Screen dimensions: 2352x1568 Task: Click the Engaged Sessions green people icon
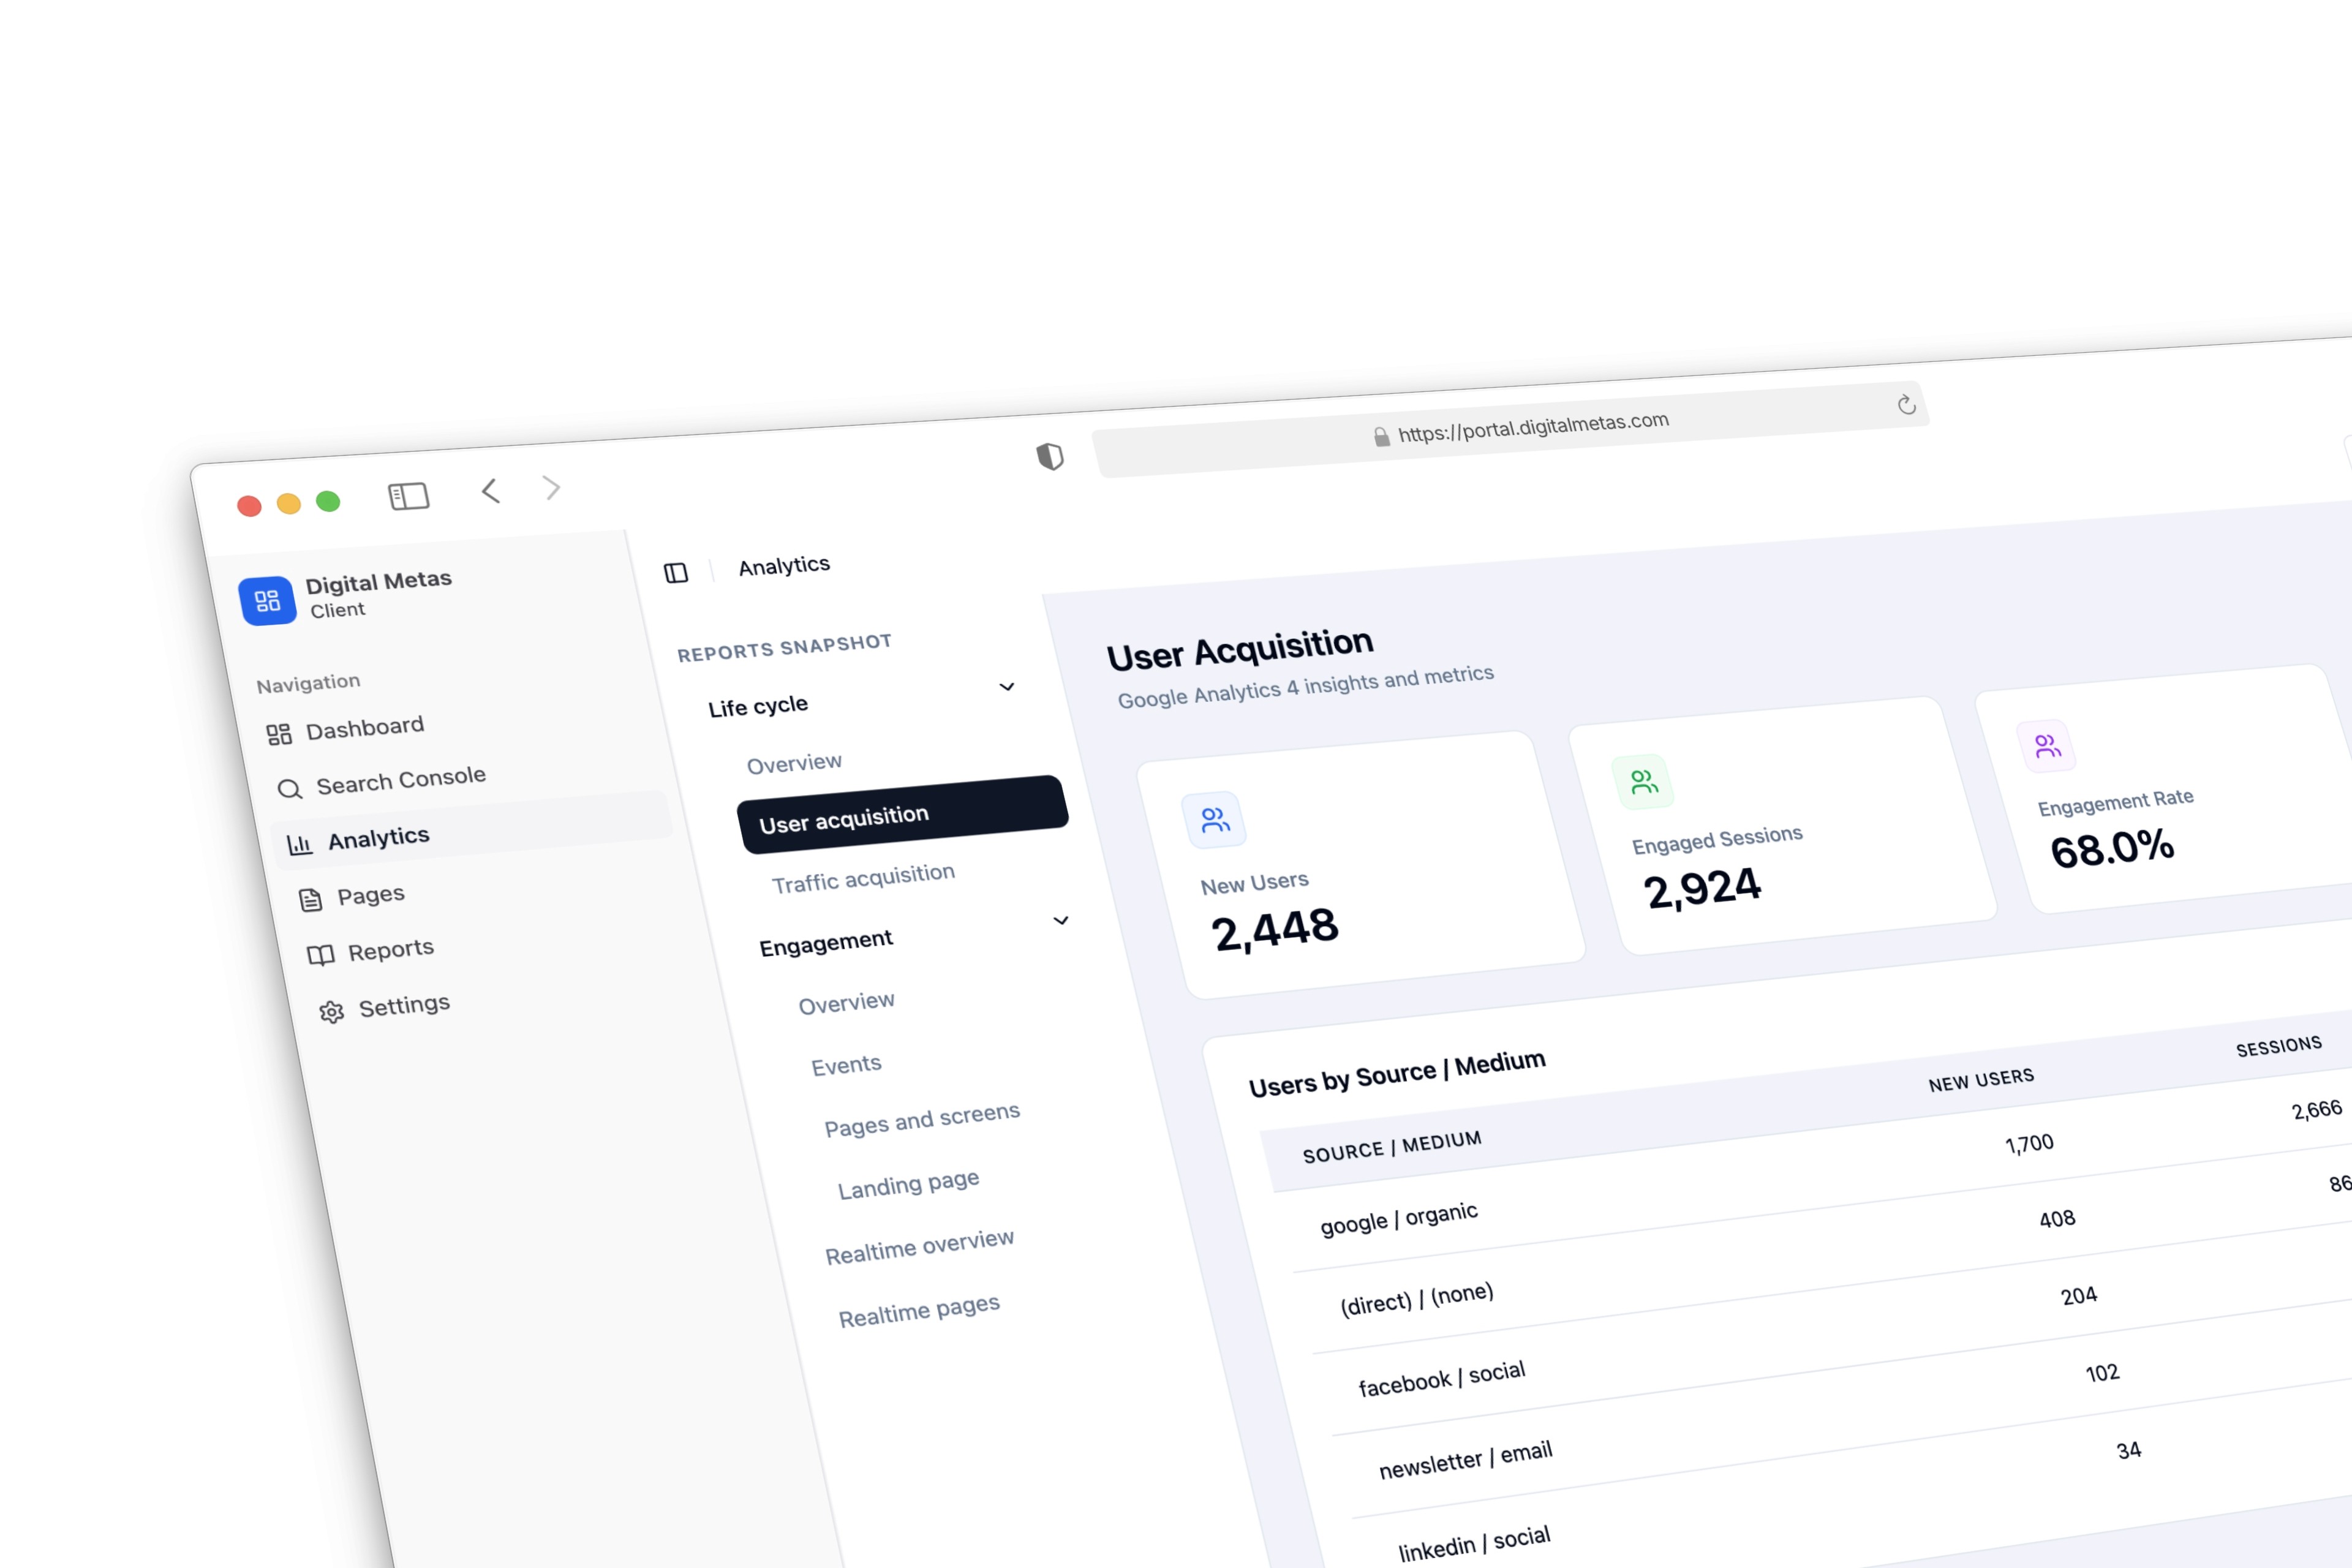(x=1643, y=782)
